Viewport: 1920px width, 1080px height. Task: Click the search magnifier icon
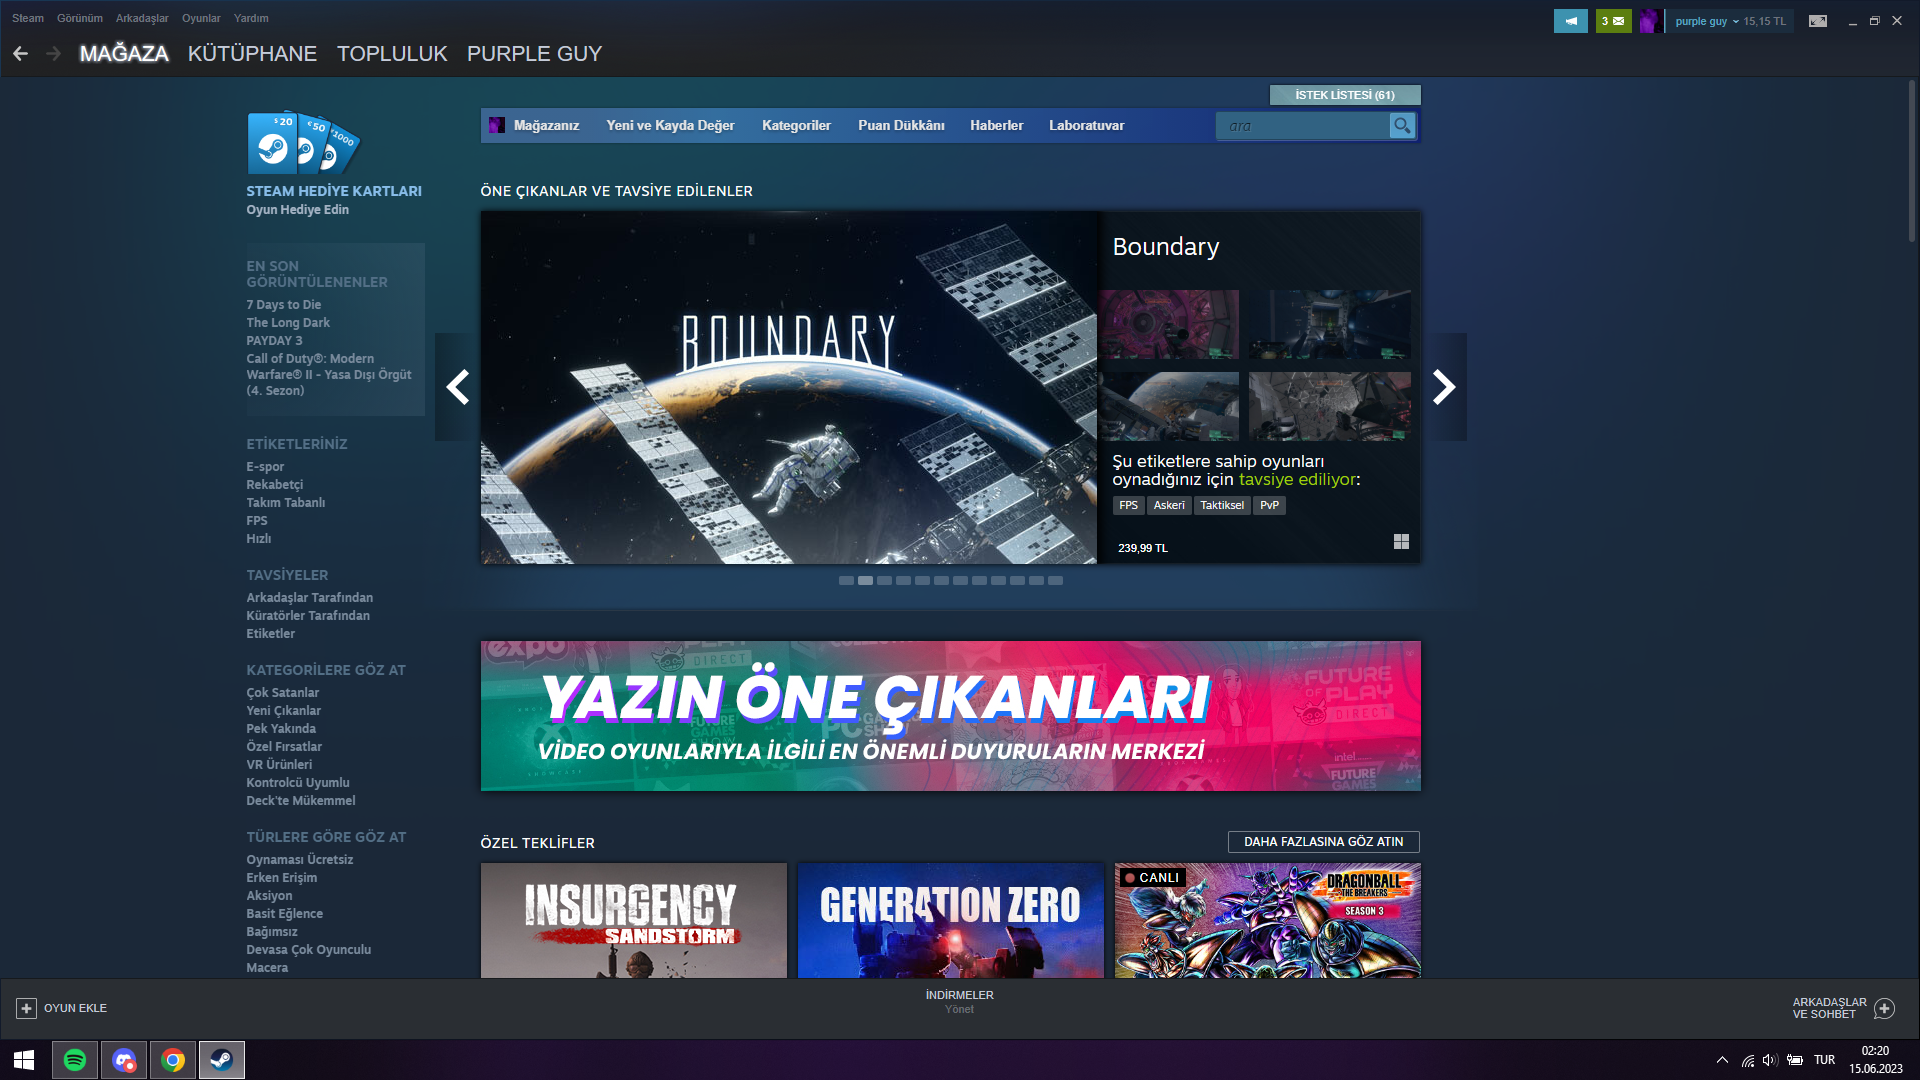tap(1402, 126)
